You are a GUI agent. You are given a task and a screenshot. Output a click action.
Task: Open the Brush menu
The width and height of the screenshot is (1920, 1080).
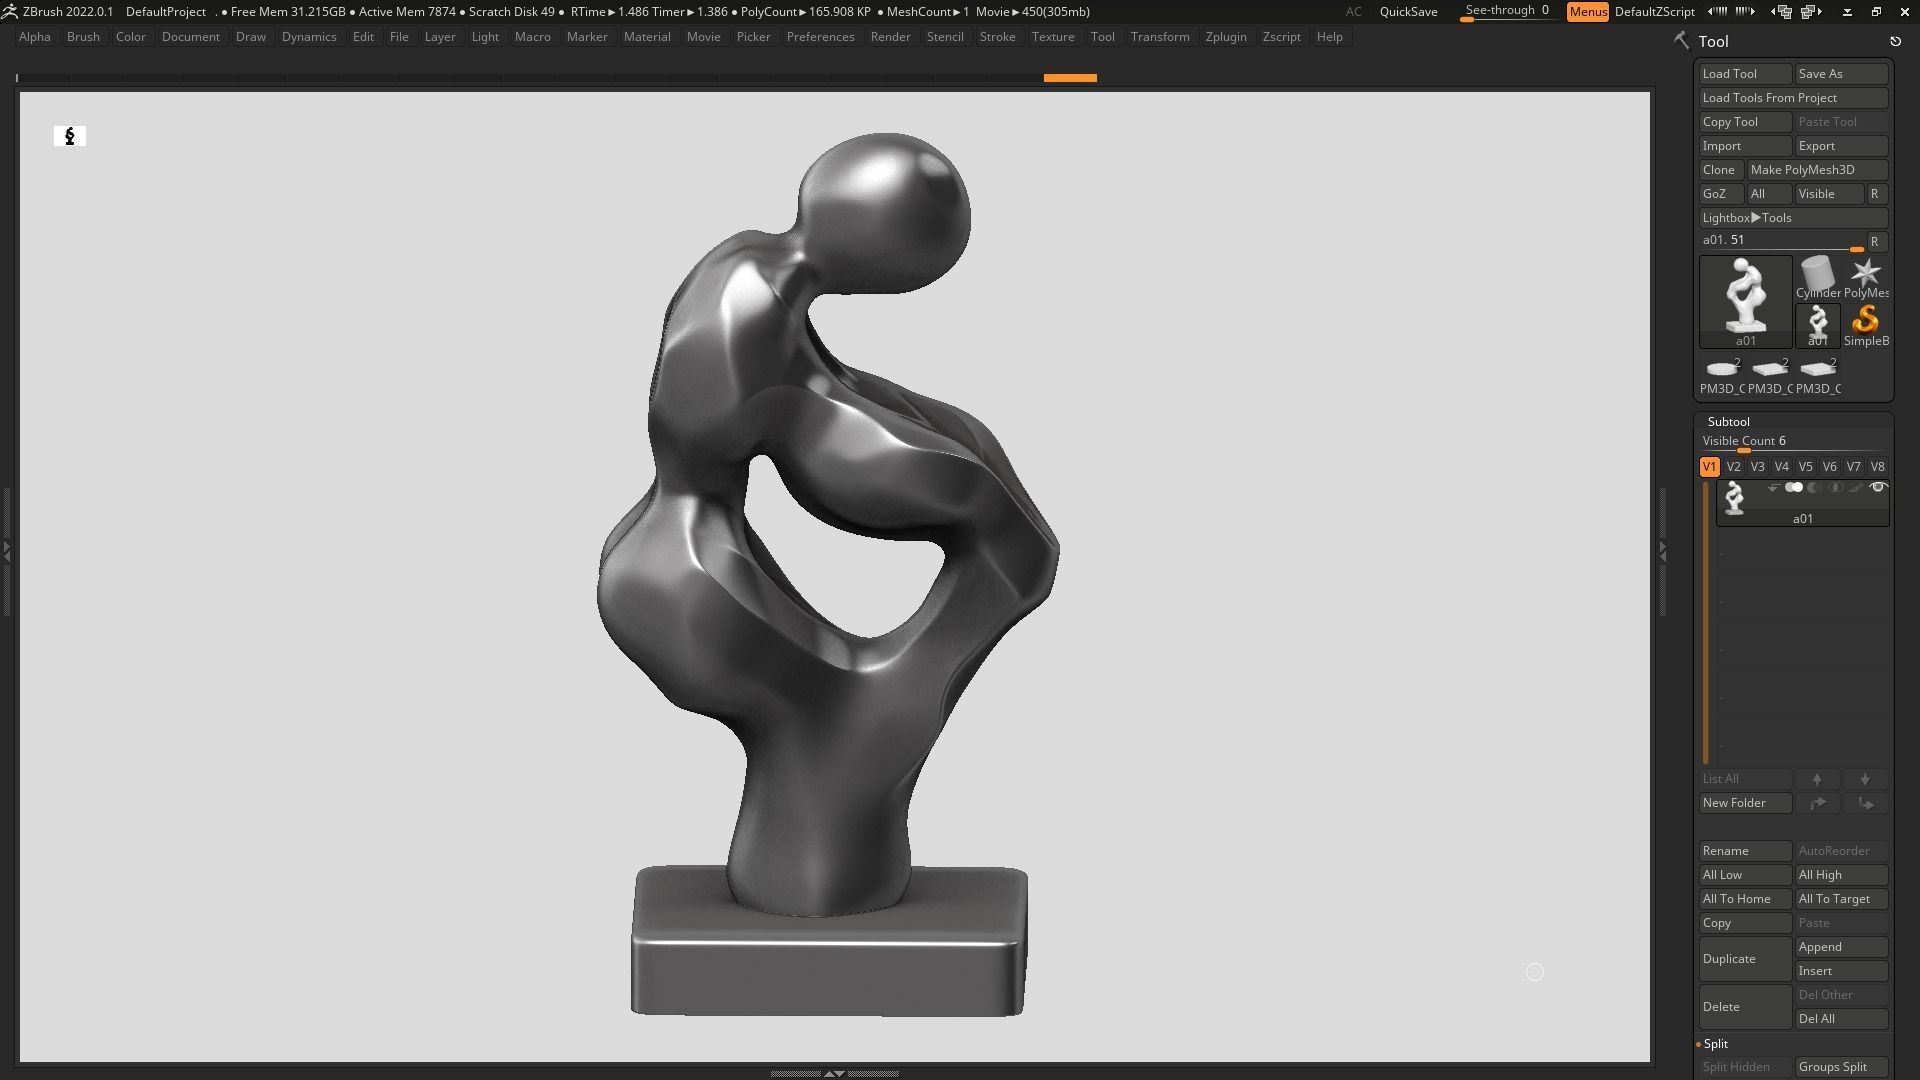pos(83,37)
